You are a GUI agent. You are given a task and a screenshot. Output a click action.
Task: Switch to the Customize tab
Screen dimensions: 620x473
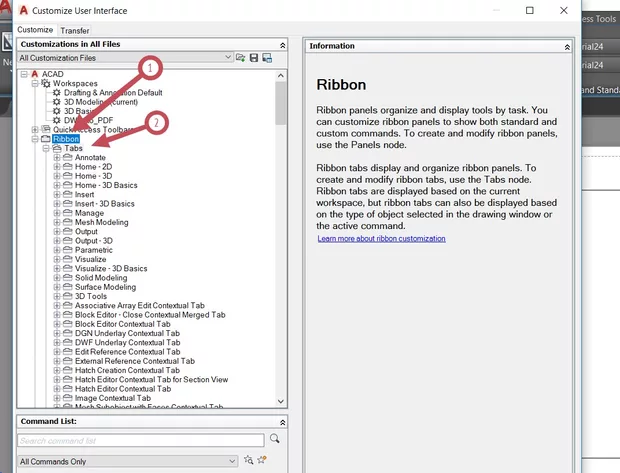tap(35, 30)
